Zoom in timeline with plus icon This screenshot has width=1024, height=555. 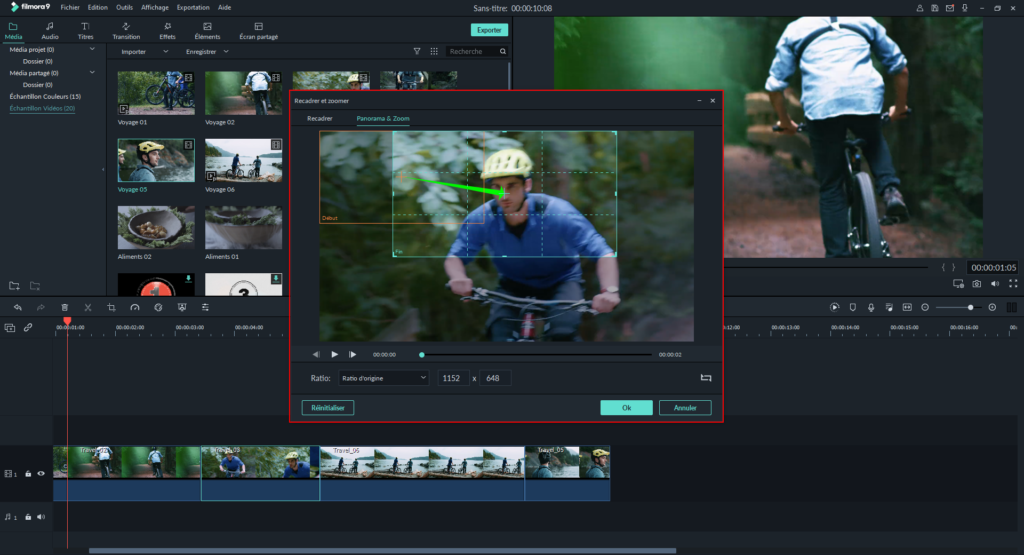tap(992, 308)
